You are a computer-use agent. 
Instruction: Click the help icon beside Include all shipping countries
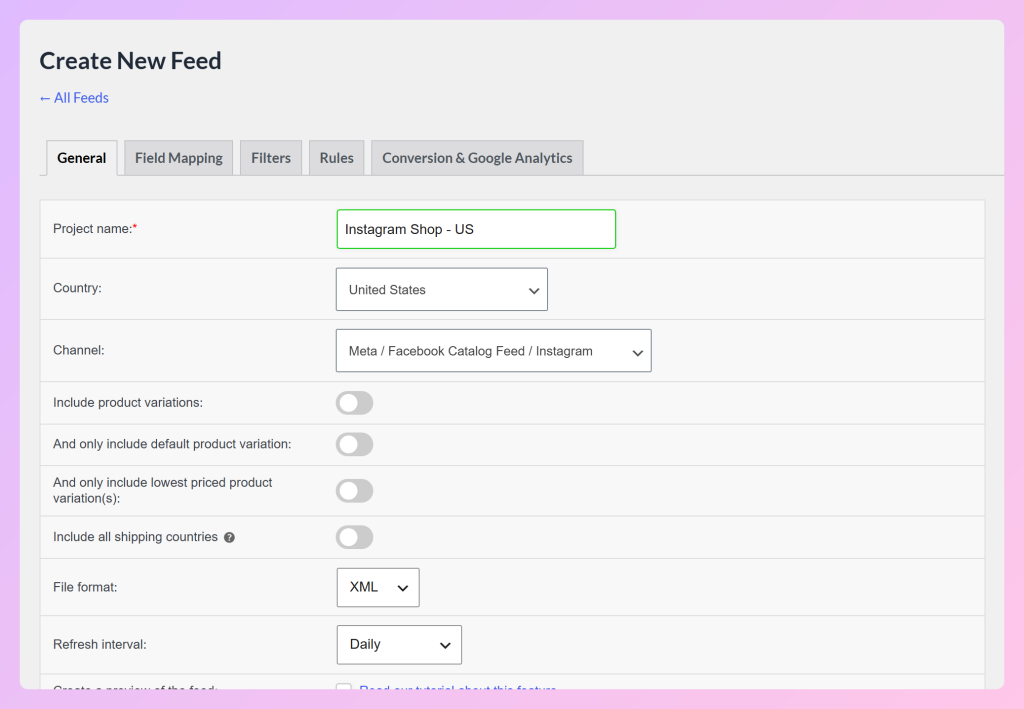pos(229,537)
